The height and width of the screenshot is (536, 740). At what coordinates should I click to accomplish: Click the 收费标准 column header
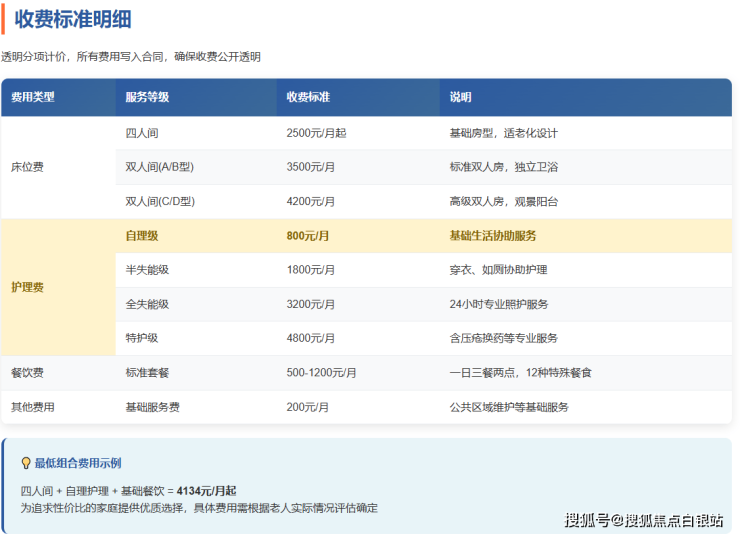[308, 98]
